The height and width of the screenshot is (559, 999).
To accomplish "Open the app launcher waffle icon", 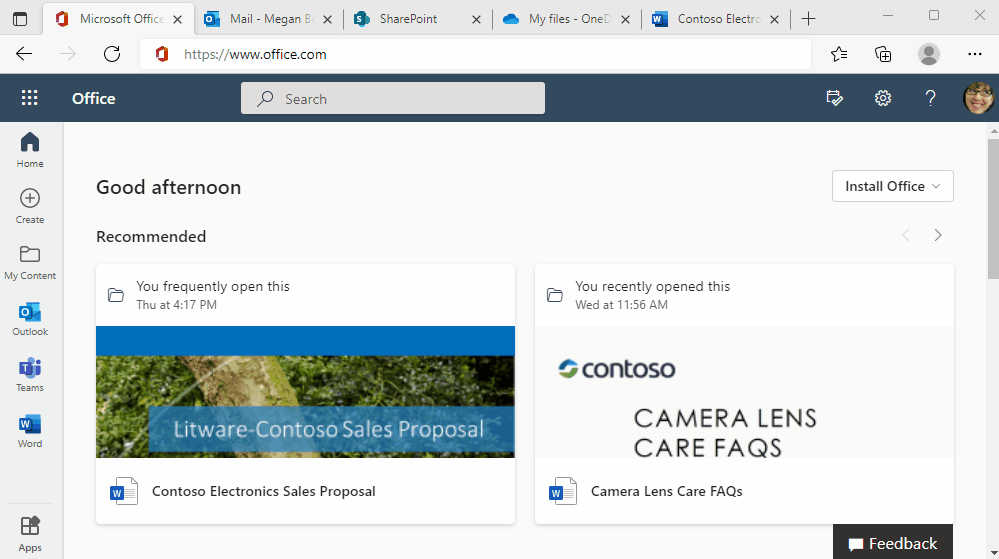I will pos(29,98).
